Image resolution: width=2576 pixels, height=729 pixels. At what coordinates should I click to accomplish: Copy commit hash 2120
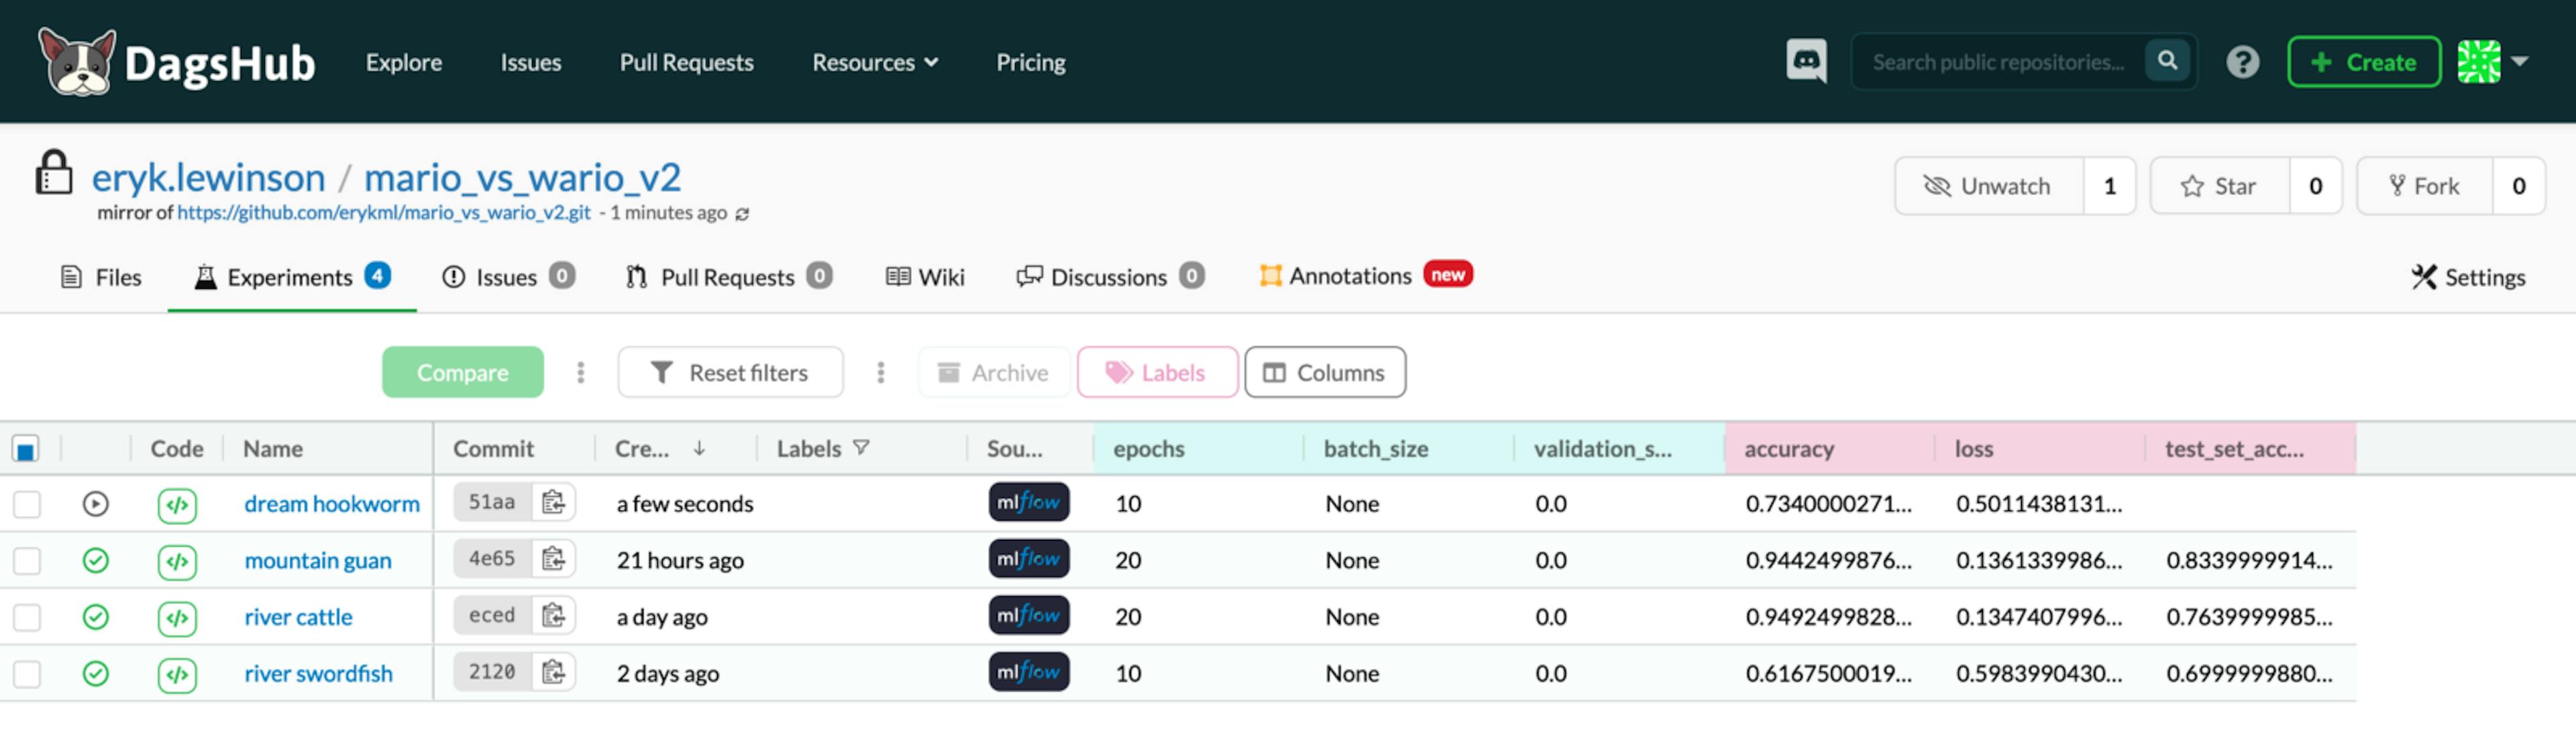pyautogui.click(x=553, y=672)
